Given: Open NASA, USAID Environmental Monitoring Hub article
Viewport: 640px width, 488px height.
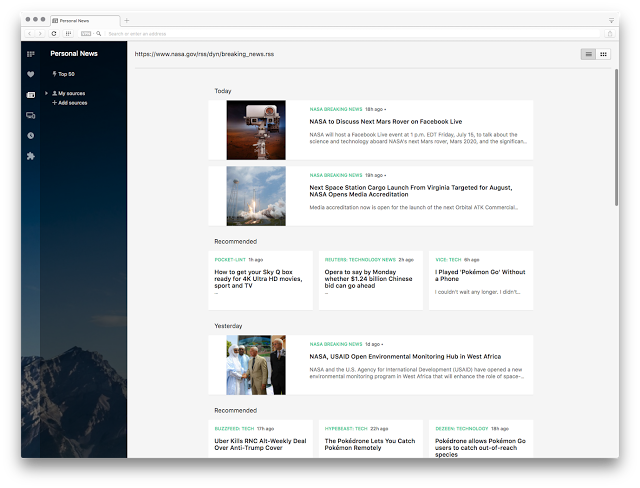Looking at the screenshot, I should pos(405,357).
